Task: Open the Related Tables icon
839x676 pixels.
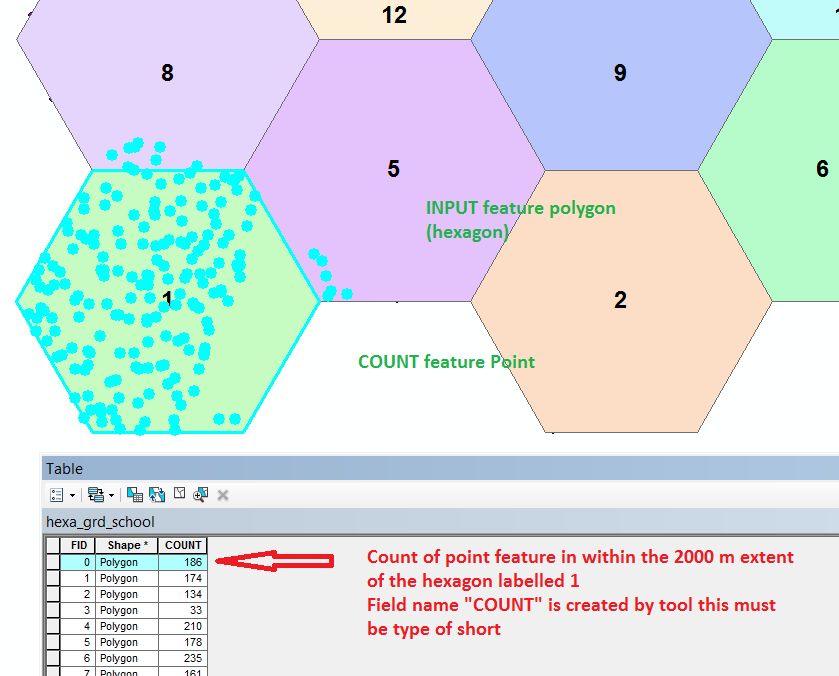Action: [x=96, y=495]
